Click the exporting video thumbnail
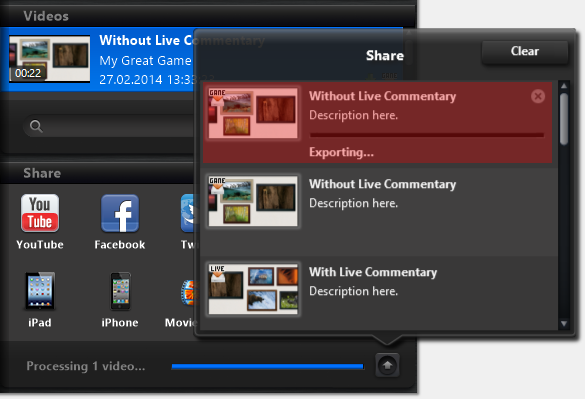This screenshot has width=585, height=399. tap(253, 113)
